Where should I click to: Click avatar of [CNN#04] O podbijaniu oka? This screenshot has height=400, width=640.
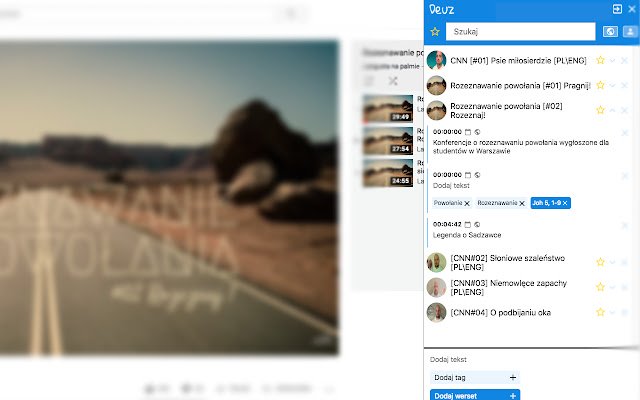click(436, 313)
